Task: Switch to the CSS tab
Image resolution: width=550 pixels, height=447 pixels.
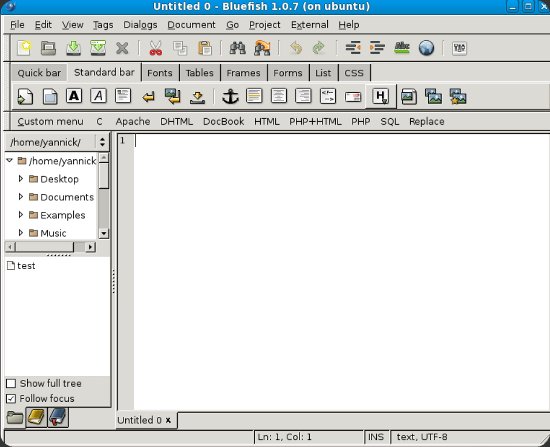Action: 354,73
